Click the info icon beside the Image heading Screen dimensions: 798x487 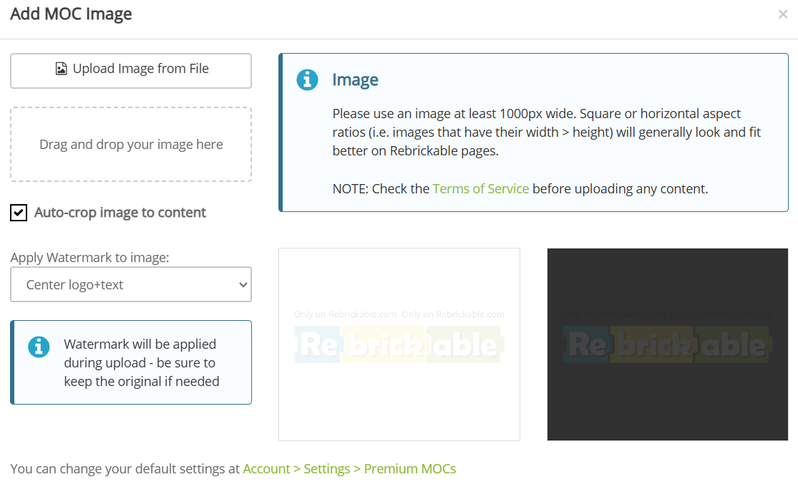coord(307,80)
